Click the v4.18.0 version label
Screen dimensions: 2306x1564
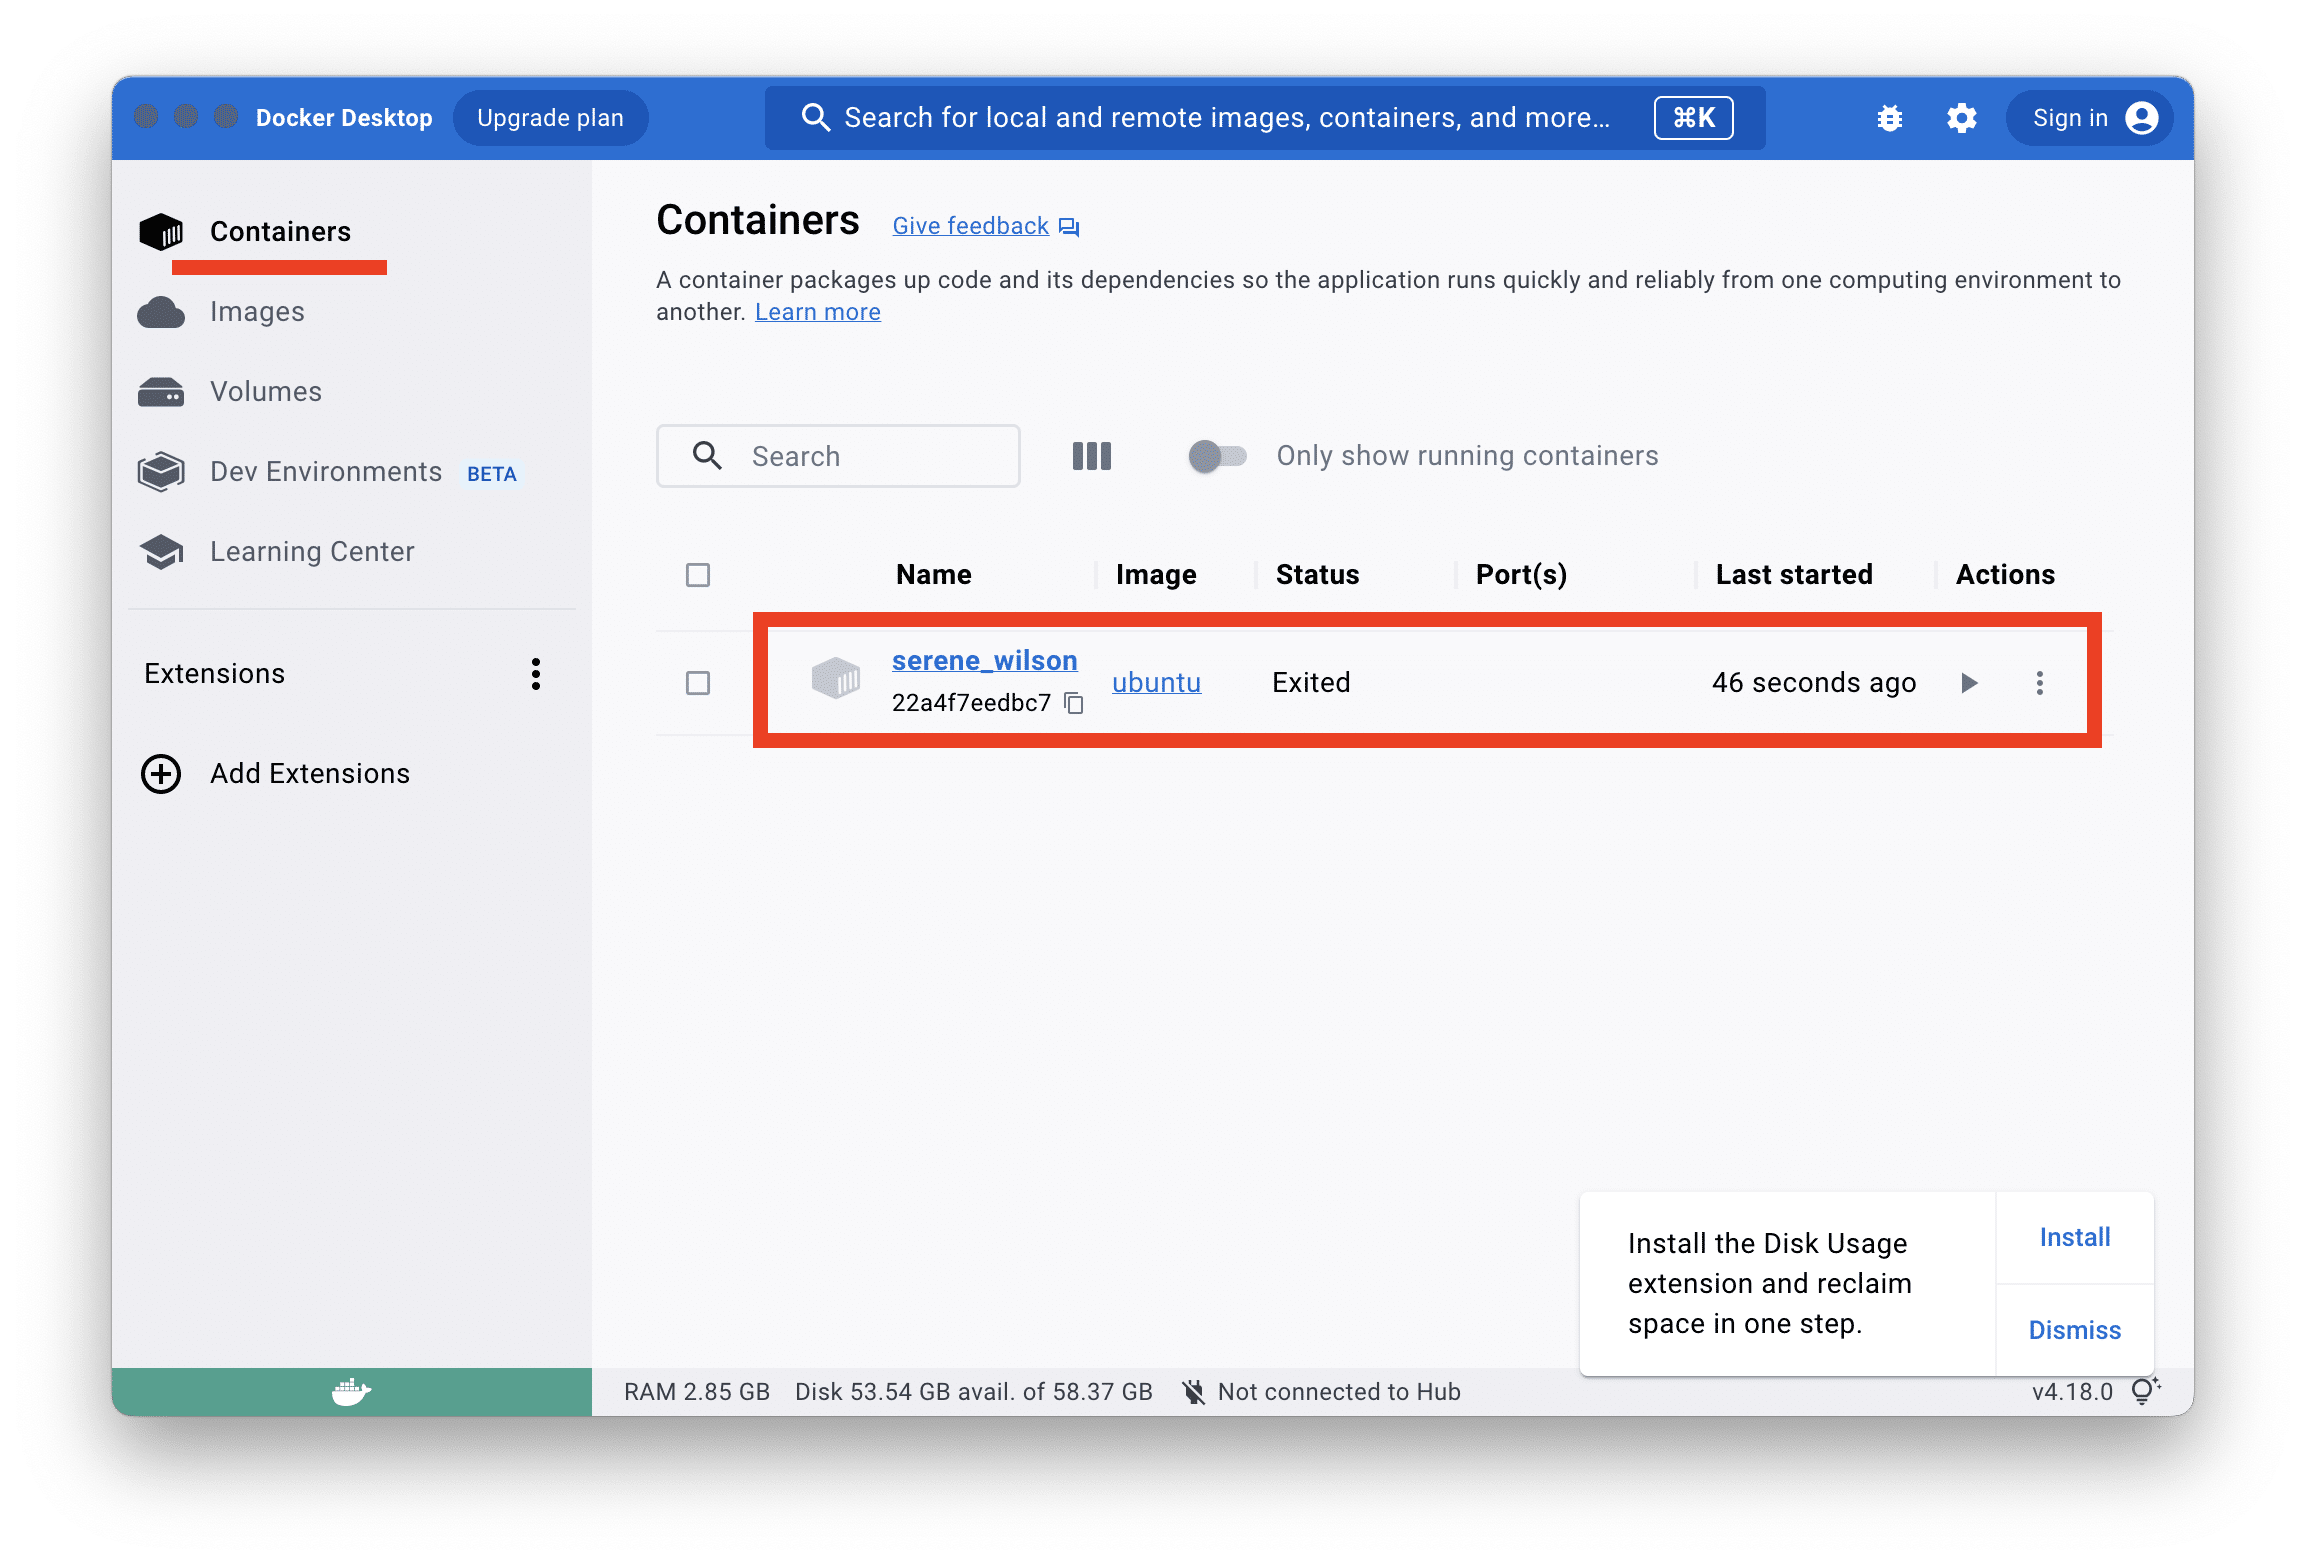point(2072,1392)
